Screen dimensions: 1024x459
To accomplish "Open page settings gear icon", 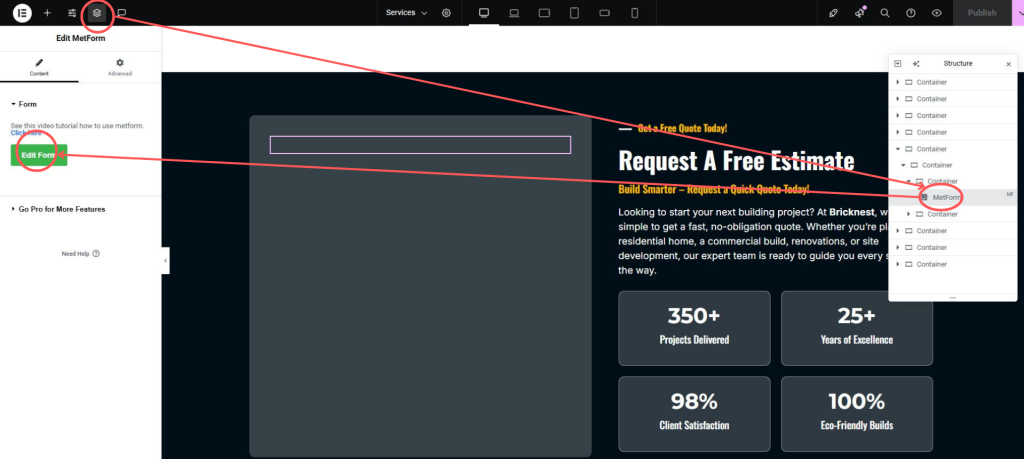I will tap(446, 13).
